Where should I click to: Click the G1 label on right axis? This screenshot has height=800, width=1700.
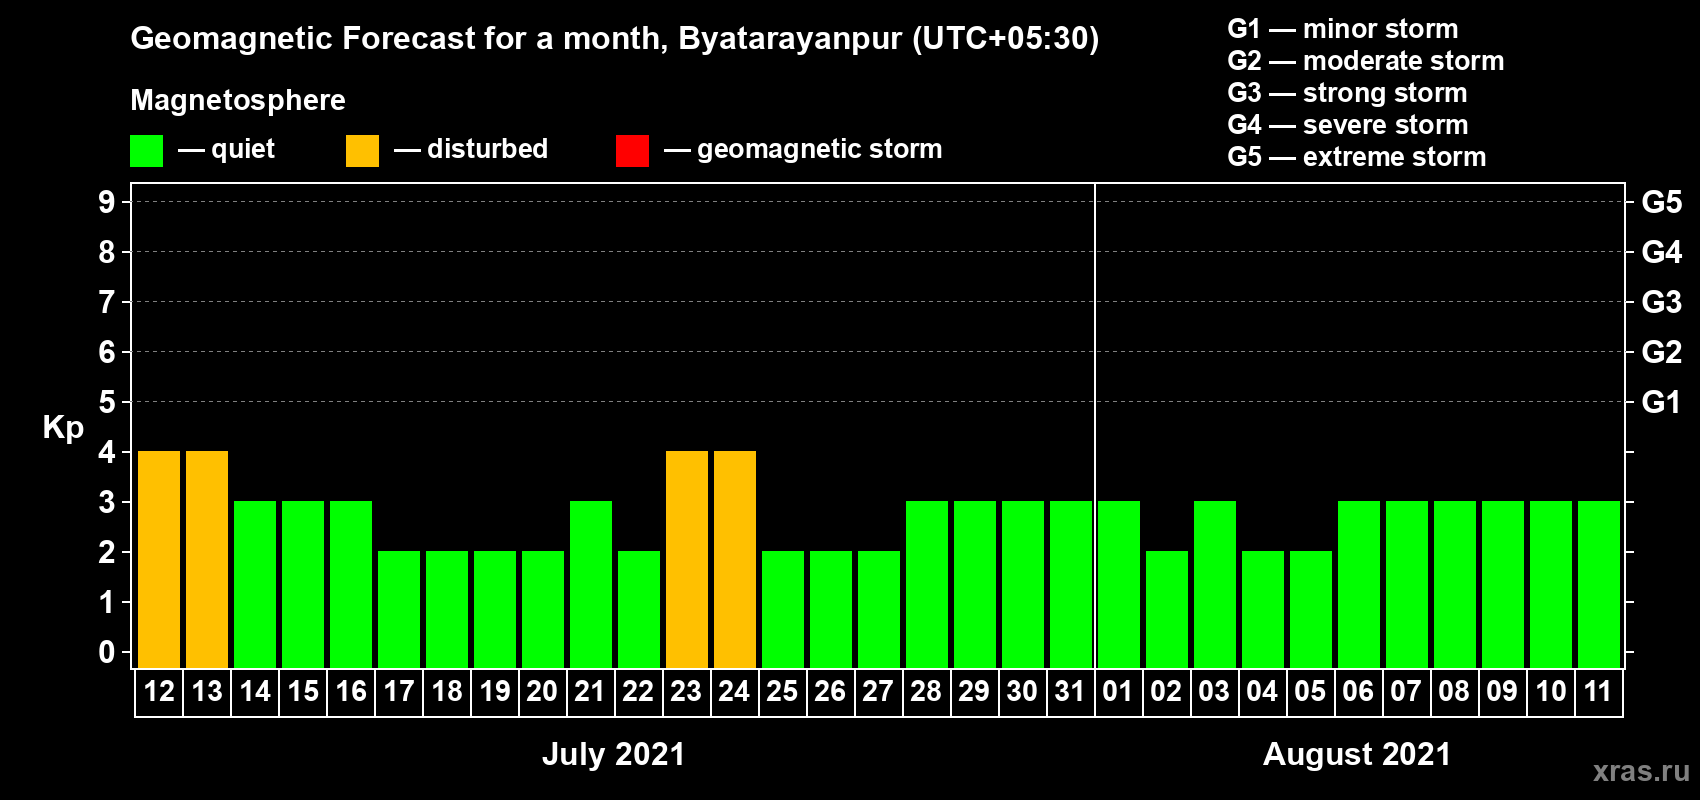tap(1662, 402)
